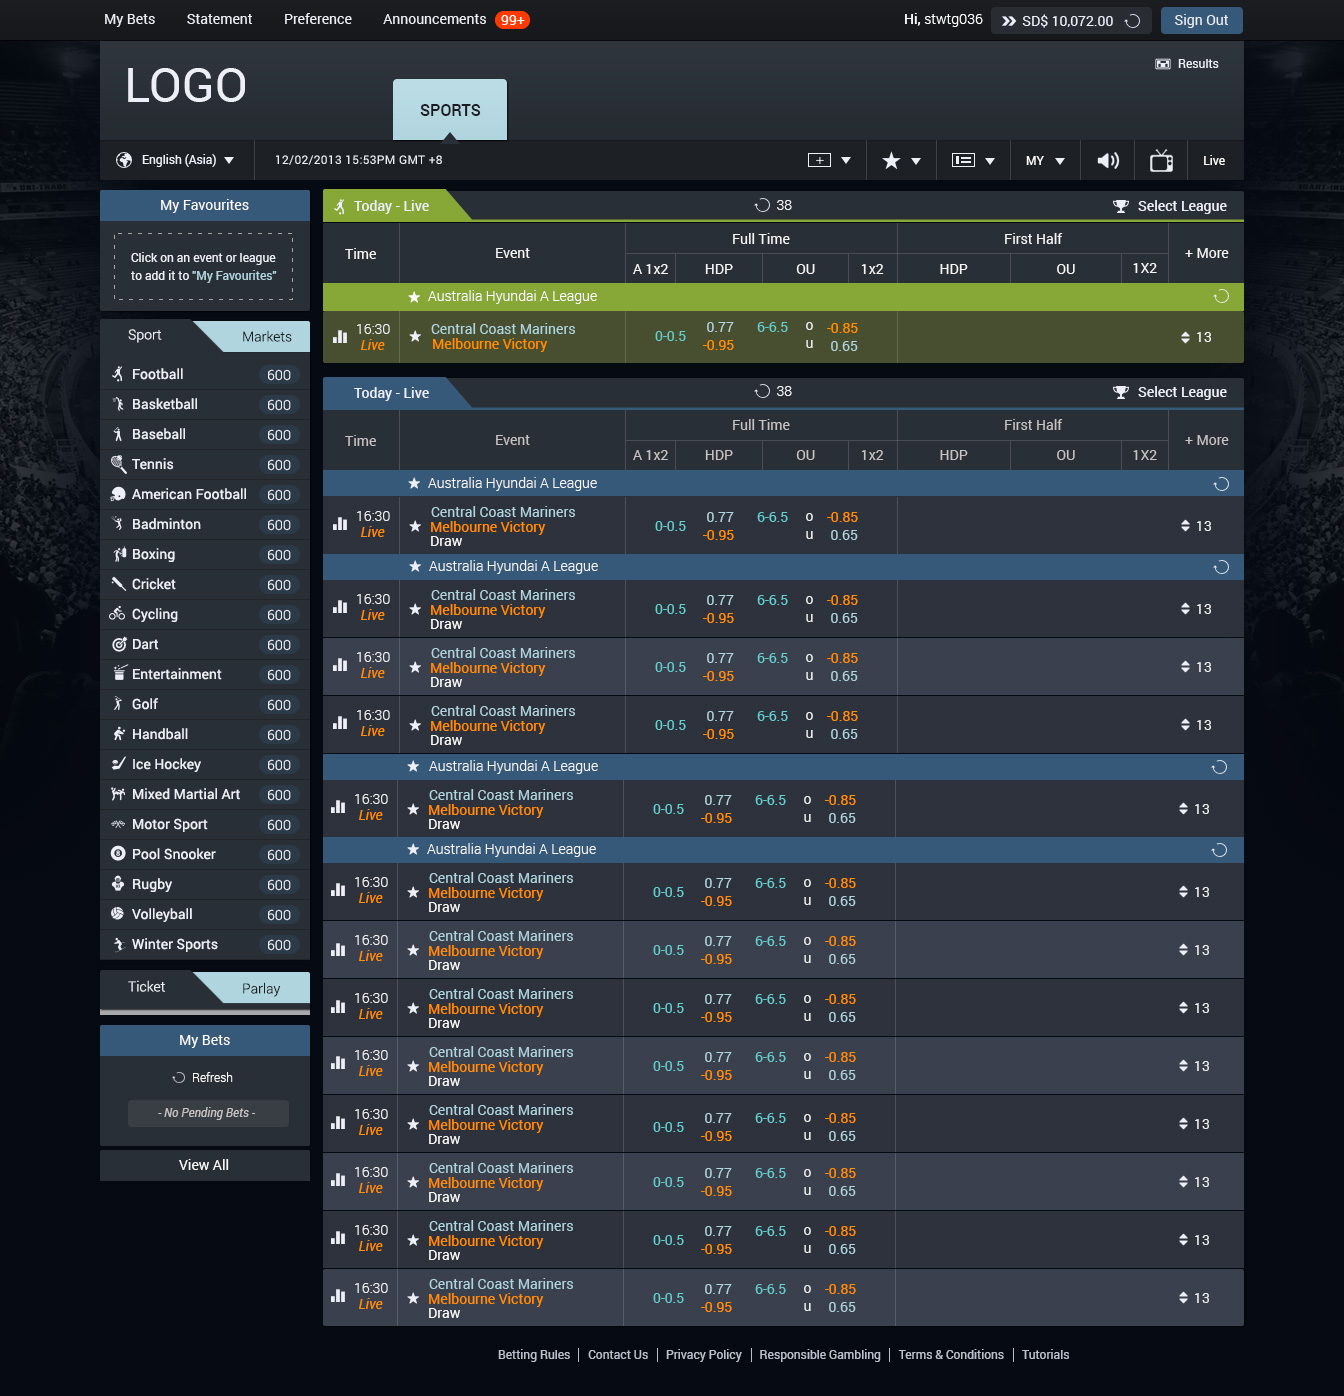
Task: Open the Responsible Gambling footer link
Action: [819, 1355]
